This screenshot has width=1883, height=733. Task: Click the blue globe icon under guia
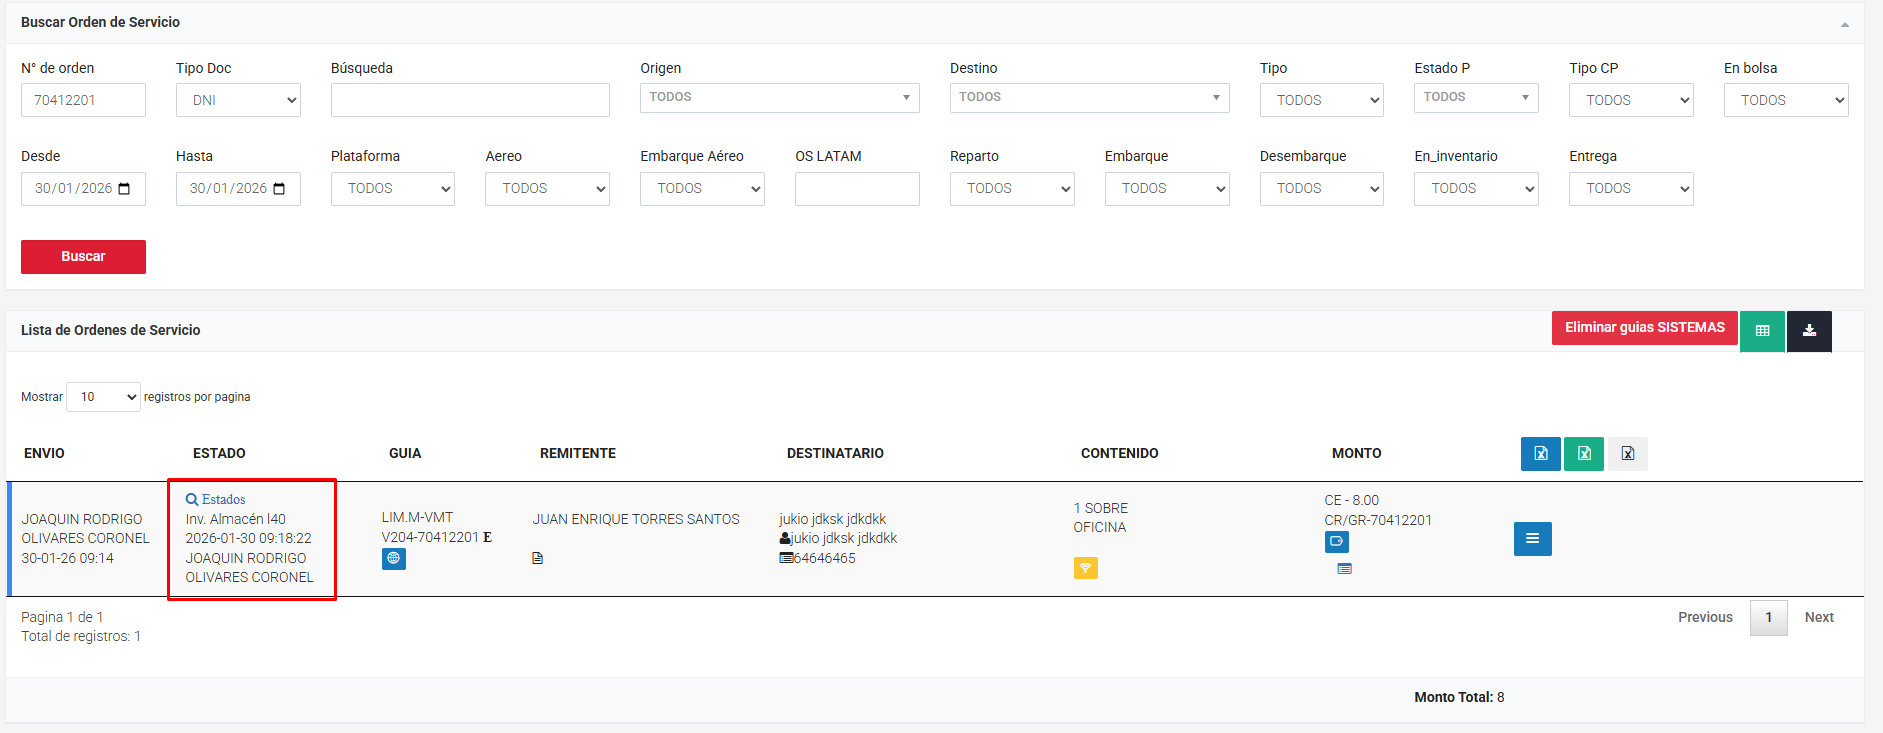[x=394, y=559]
